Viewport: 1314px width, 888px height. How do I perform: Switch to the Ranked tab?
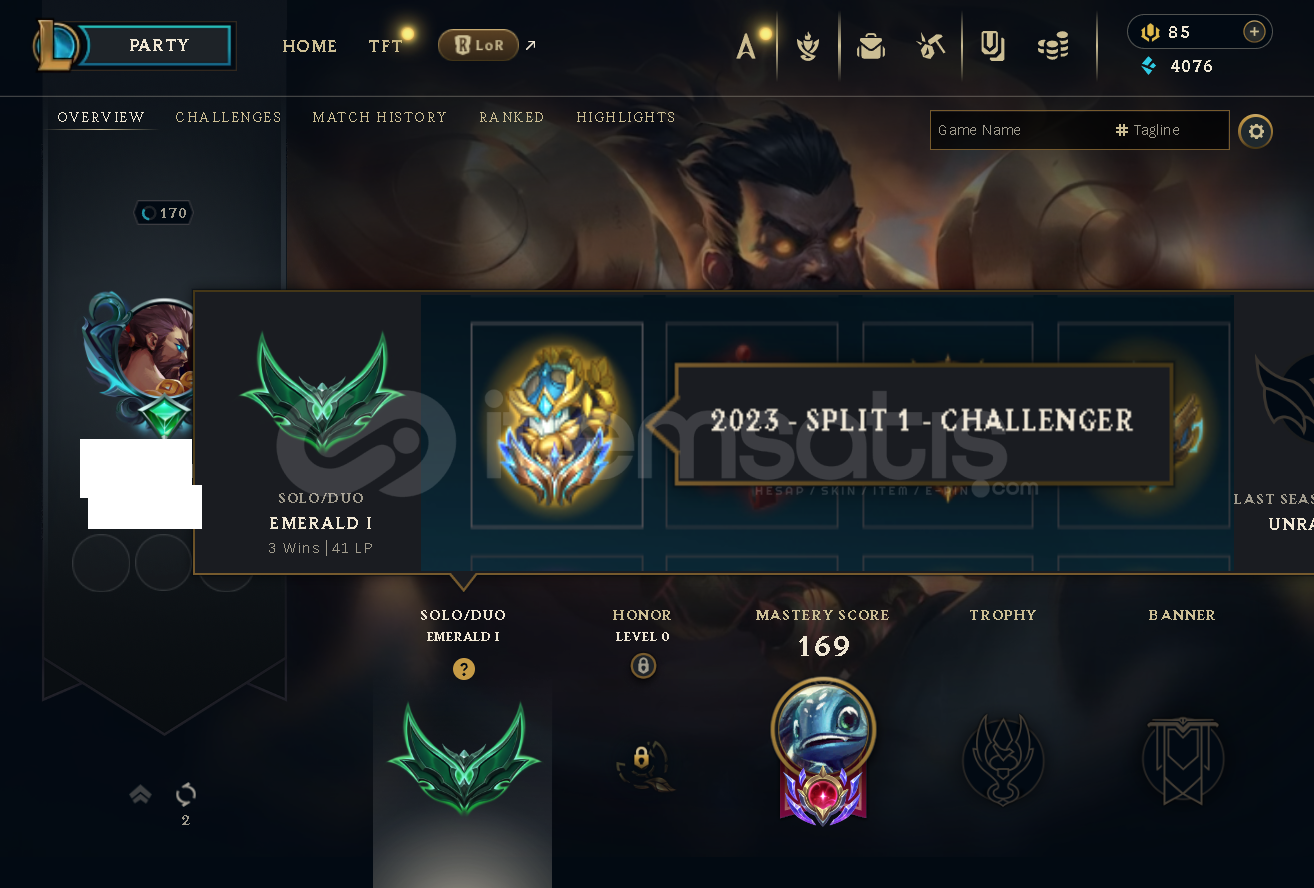coord(511,117)
